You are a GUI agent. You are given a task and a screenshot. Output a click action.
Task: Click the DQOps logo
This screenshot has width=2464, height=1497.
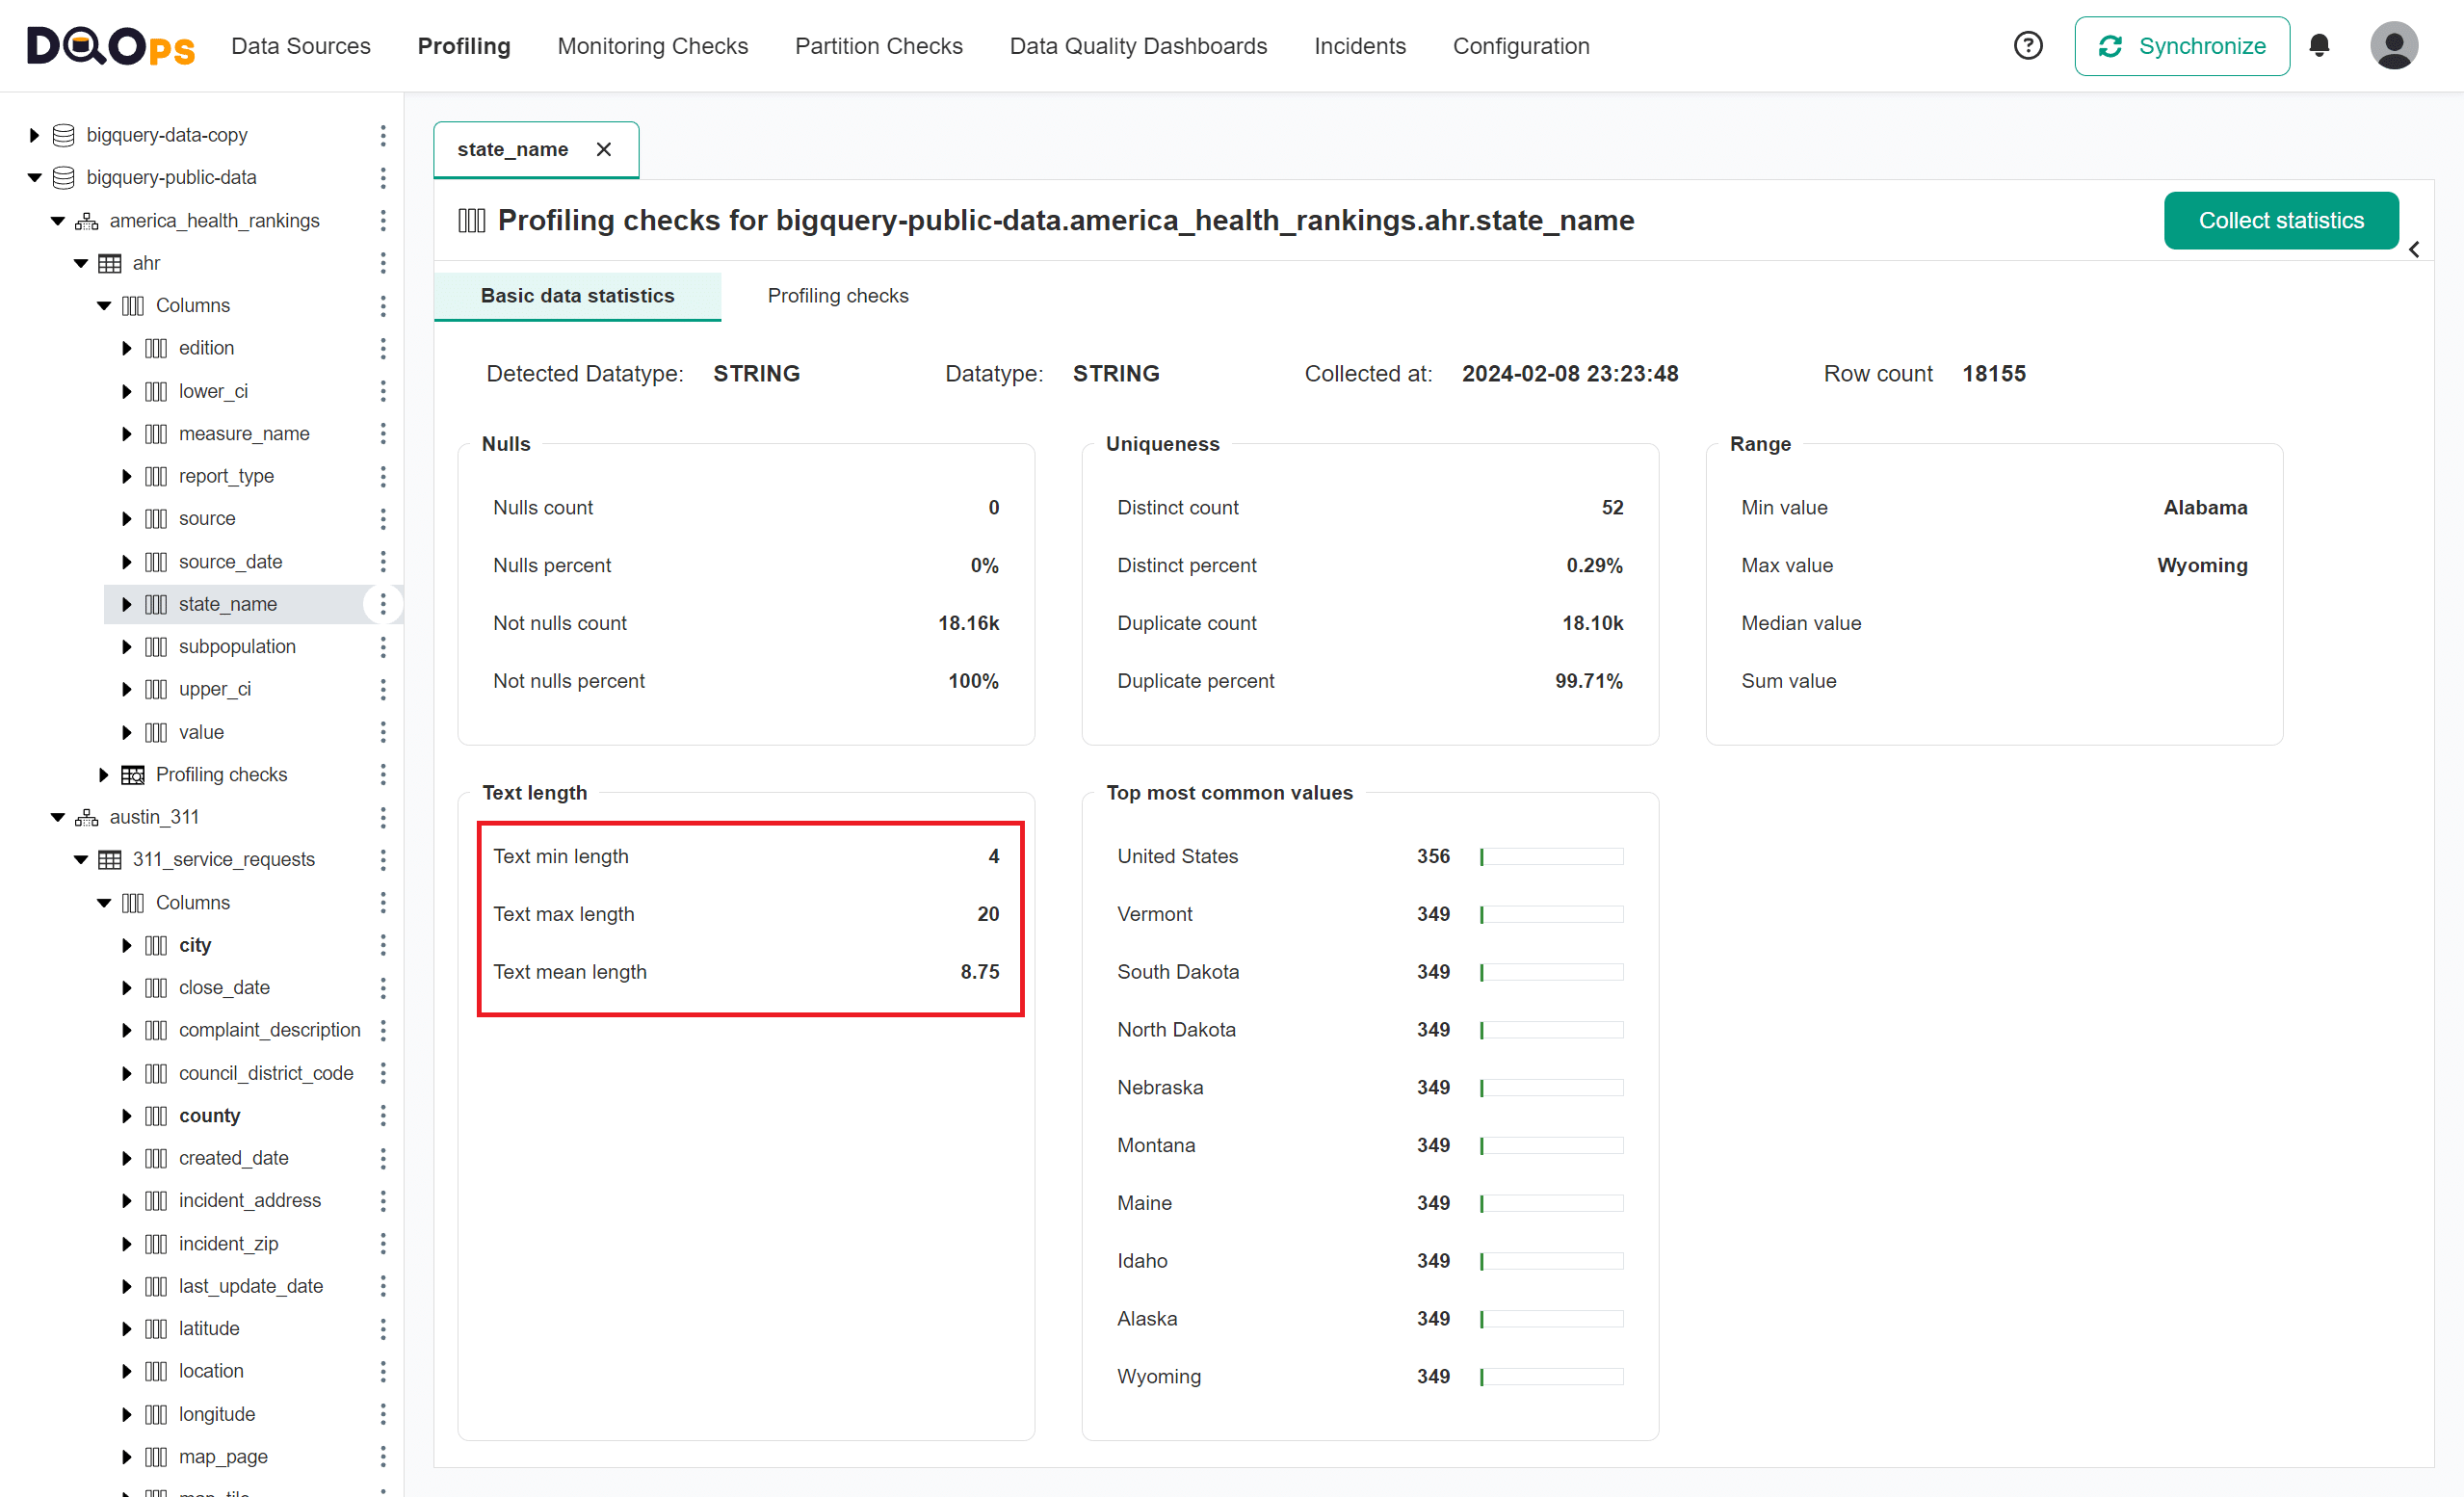coord(110,45)
